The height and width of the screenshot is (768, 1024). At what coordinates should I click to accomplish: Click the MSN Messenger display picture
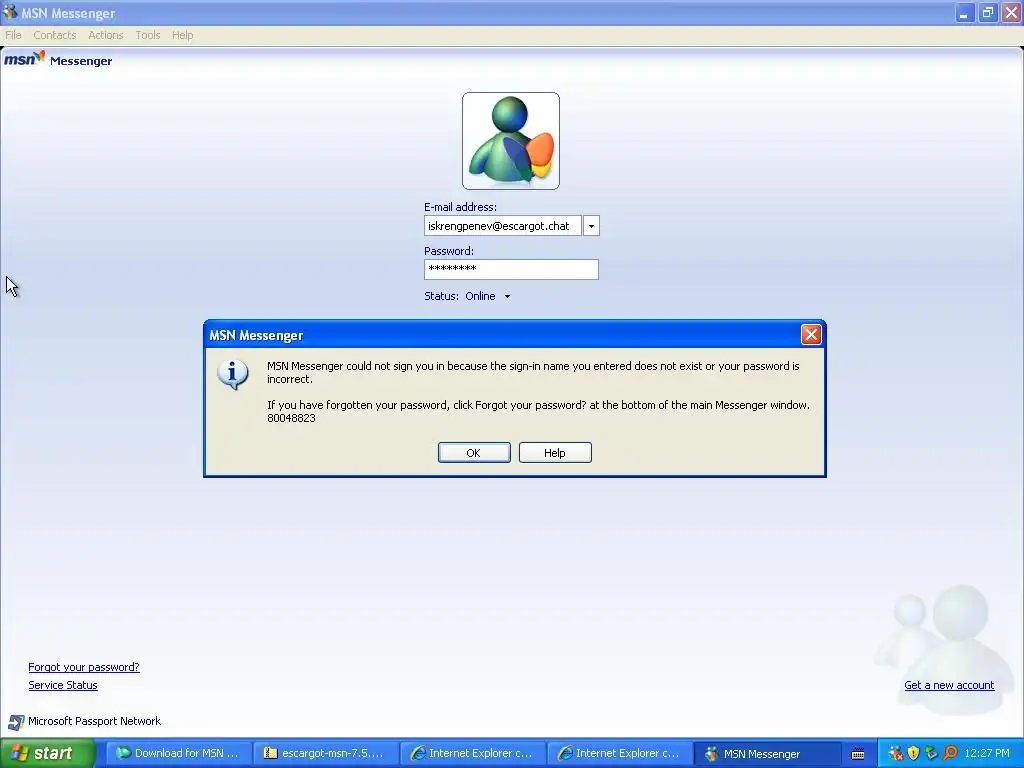(511, 141)
